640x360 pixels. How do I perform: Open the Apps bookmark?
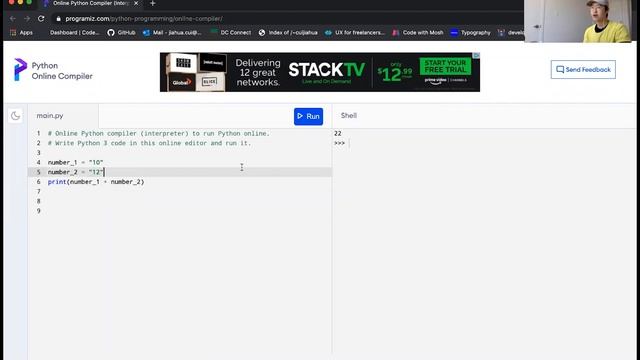21,33
